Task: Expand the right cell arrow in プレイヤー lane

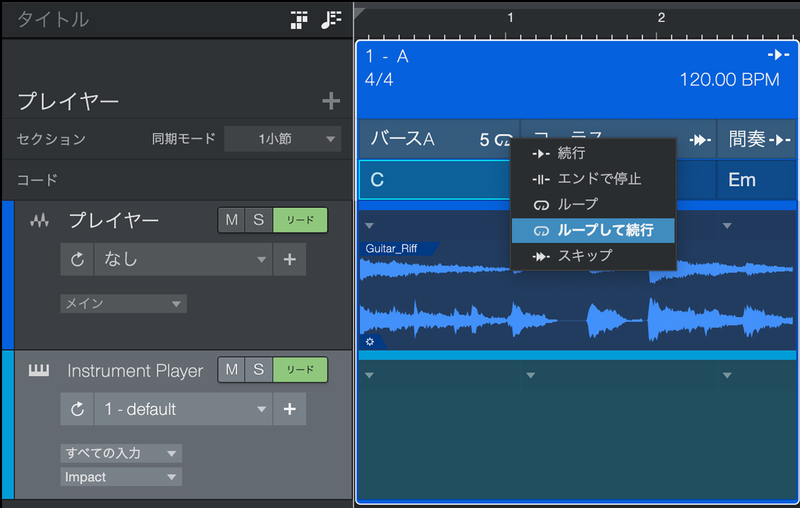Action: click(727, 225)
